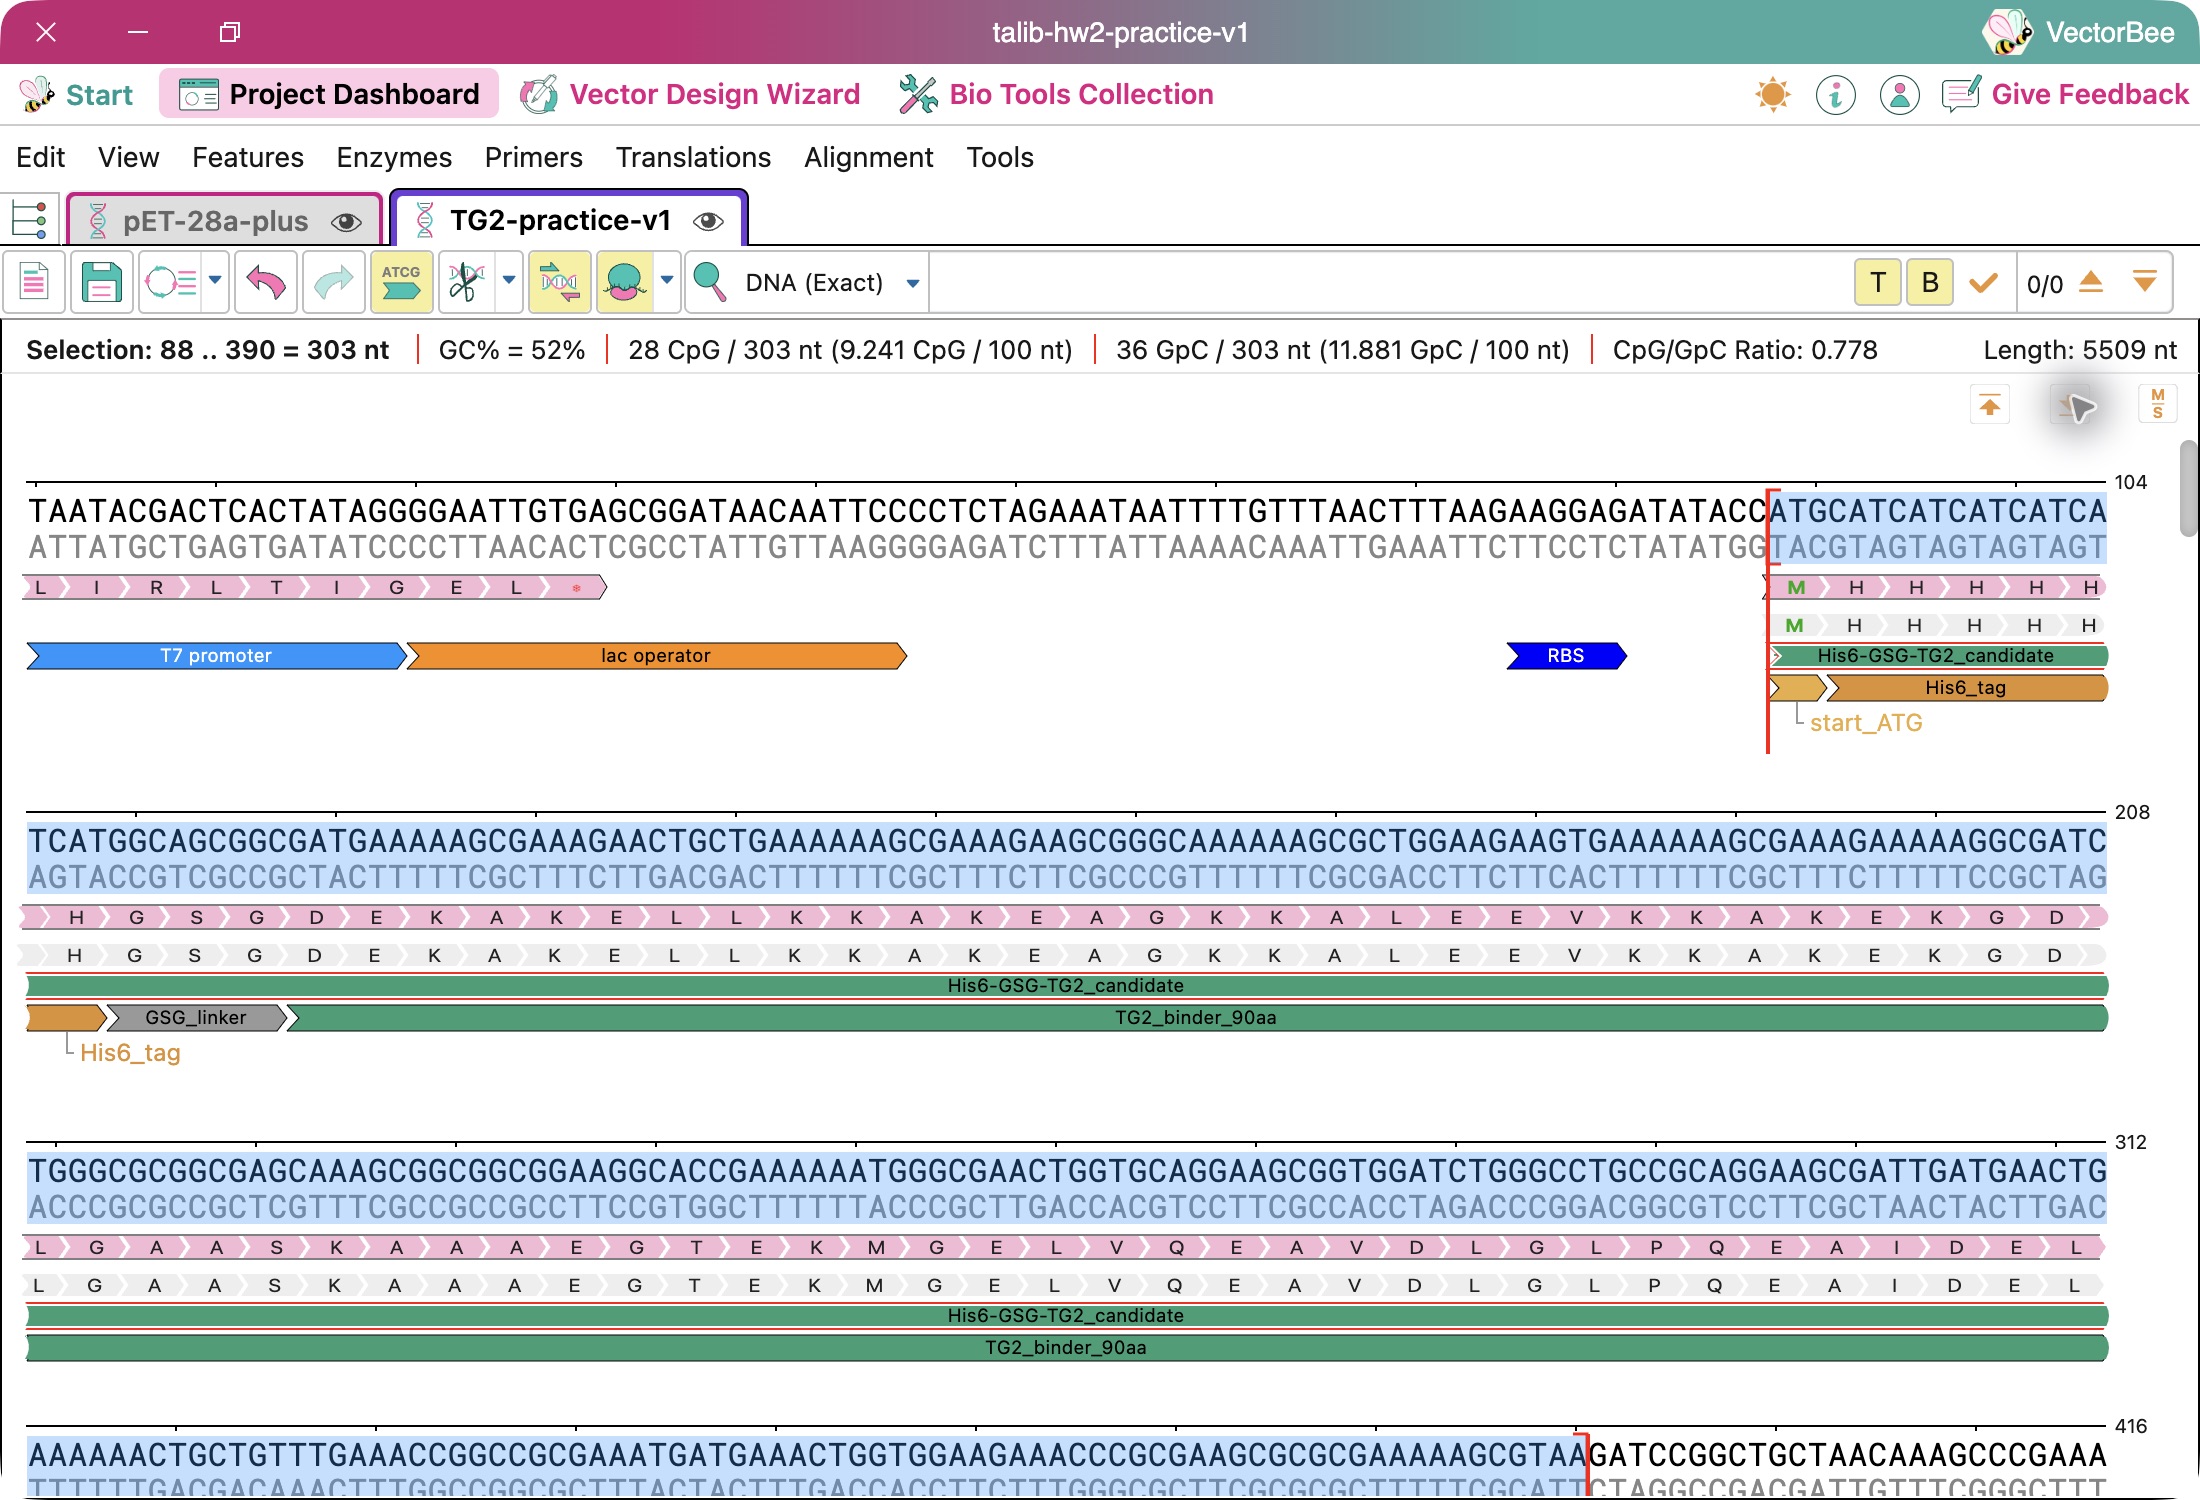2200x1500 pixels.
Task: Open the Enzymes menu
Action: click(x=394, y=157)
